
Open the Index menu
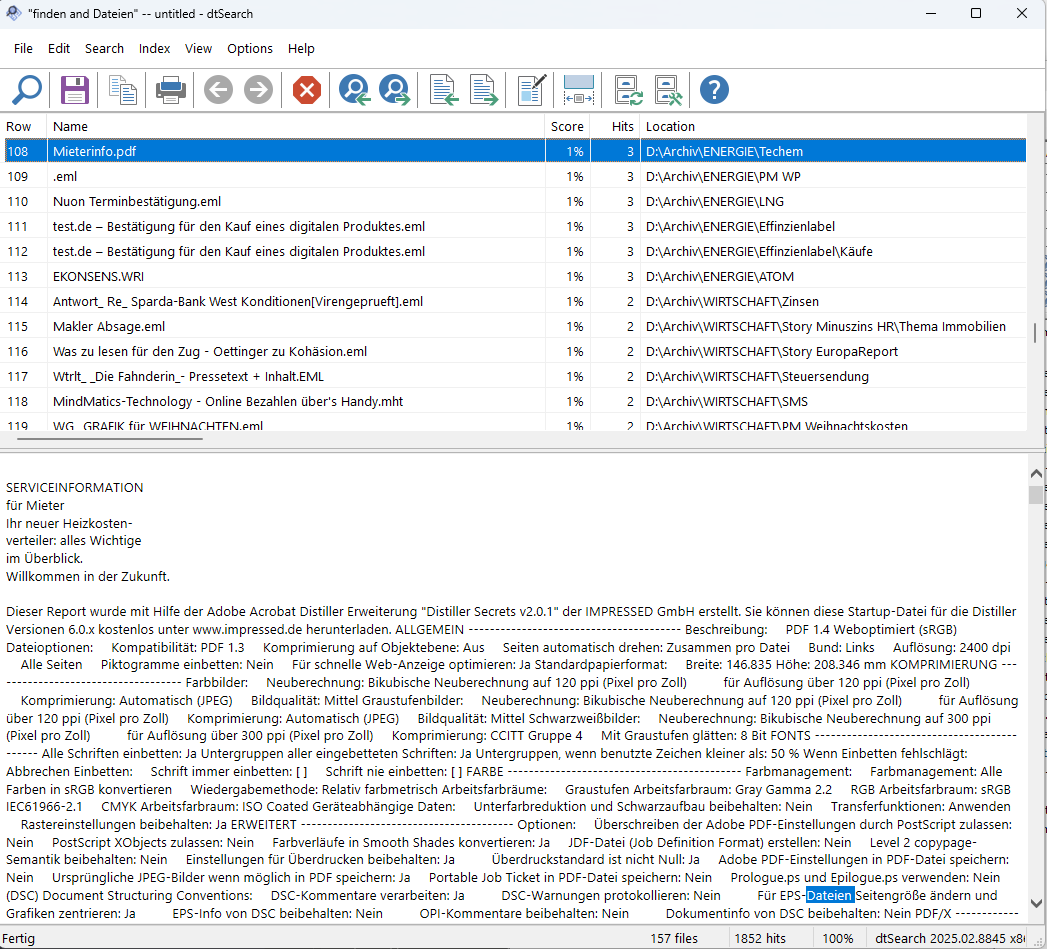pos(154,48)
